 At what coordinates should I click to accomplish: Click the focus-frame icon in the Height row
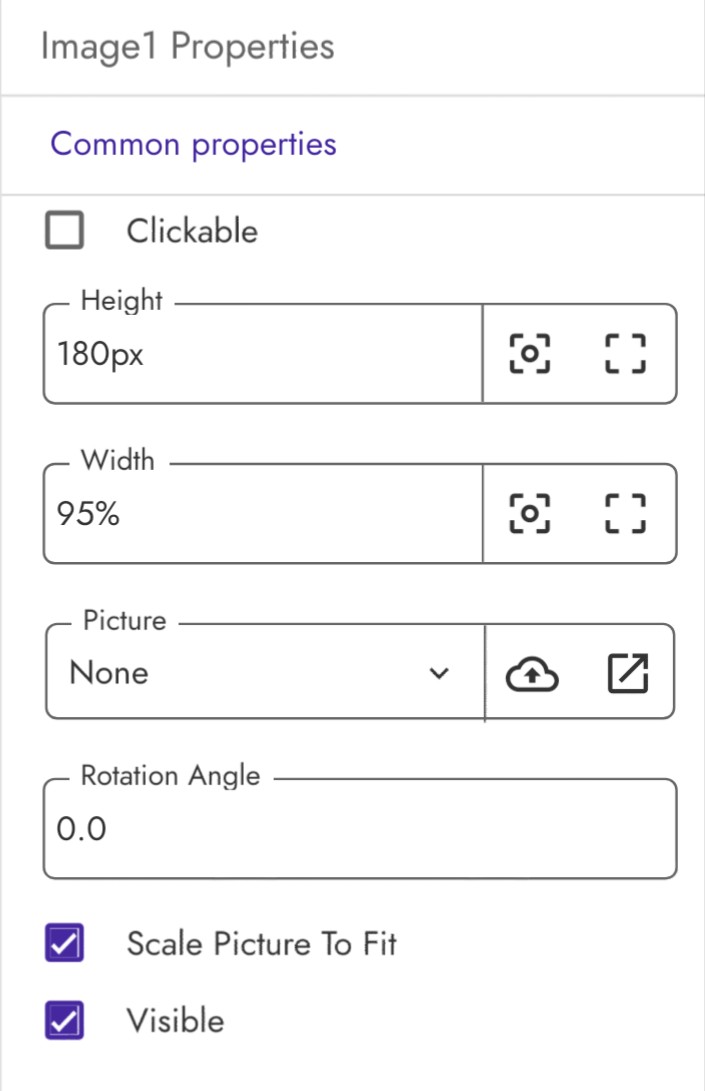click(x=530, y=354)
